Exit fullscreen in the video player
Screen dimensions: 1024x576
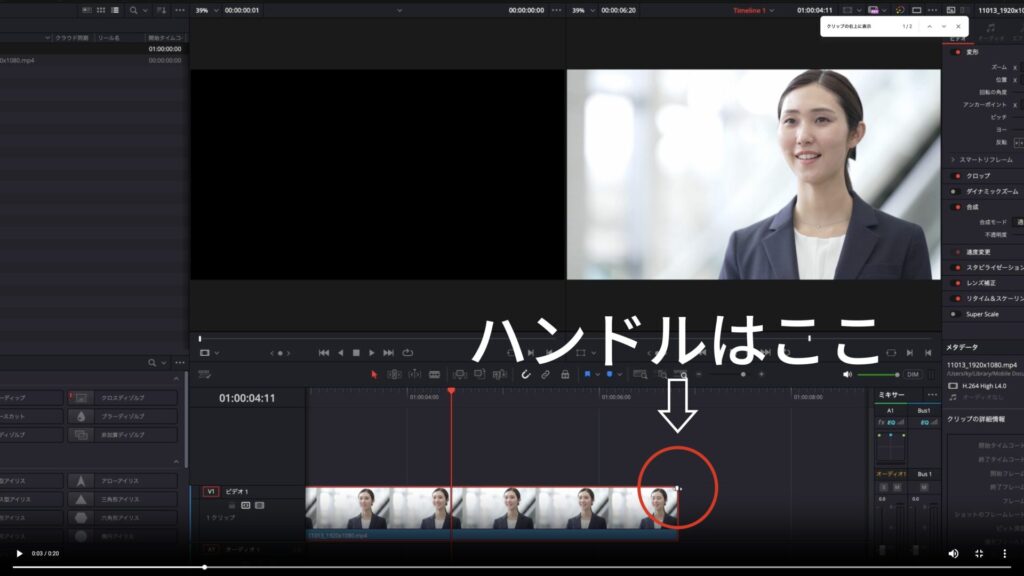[979, 554]
